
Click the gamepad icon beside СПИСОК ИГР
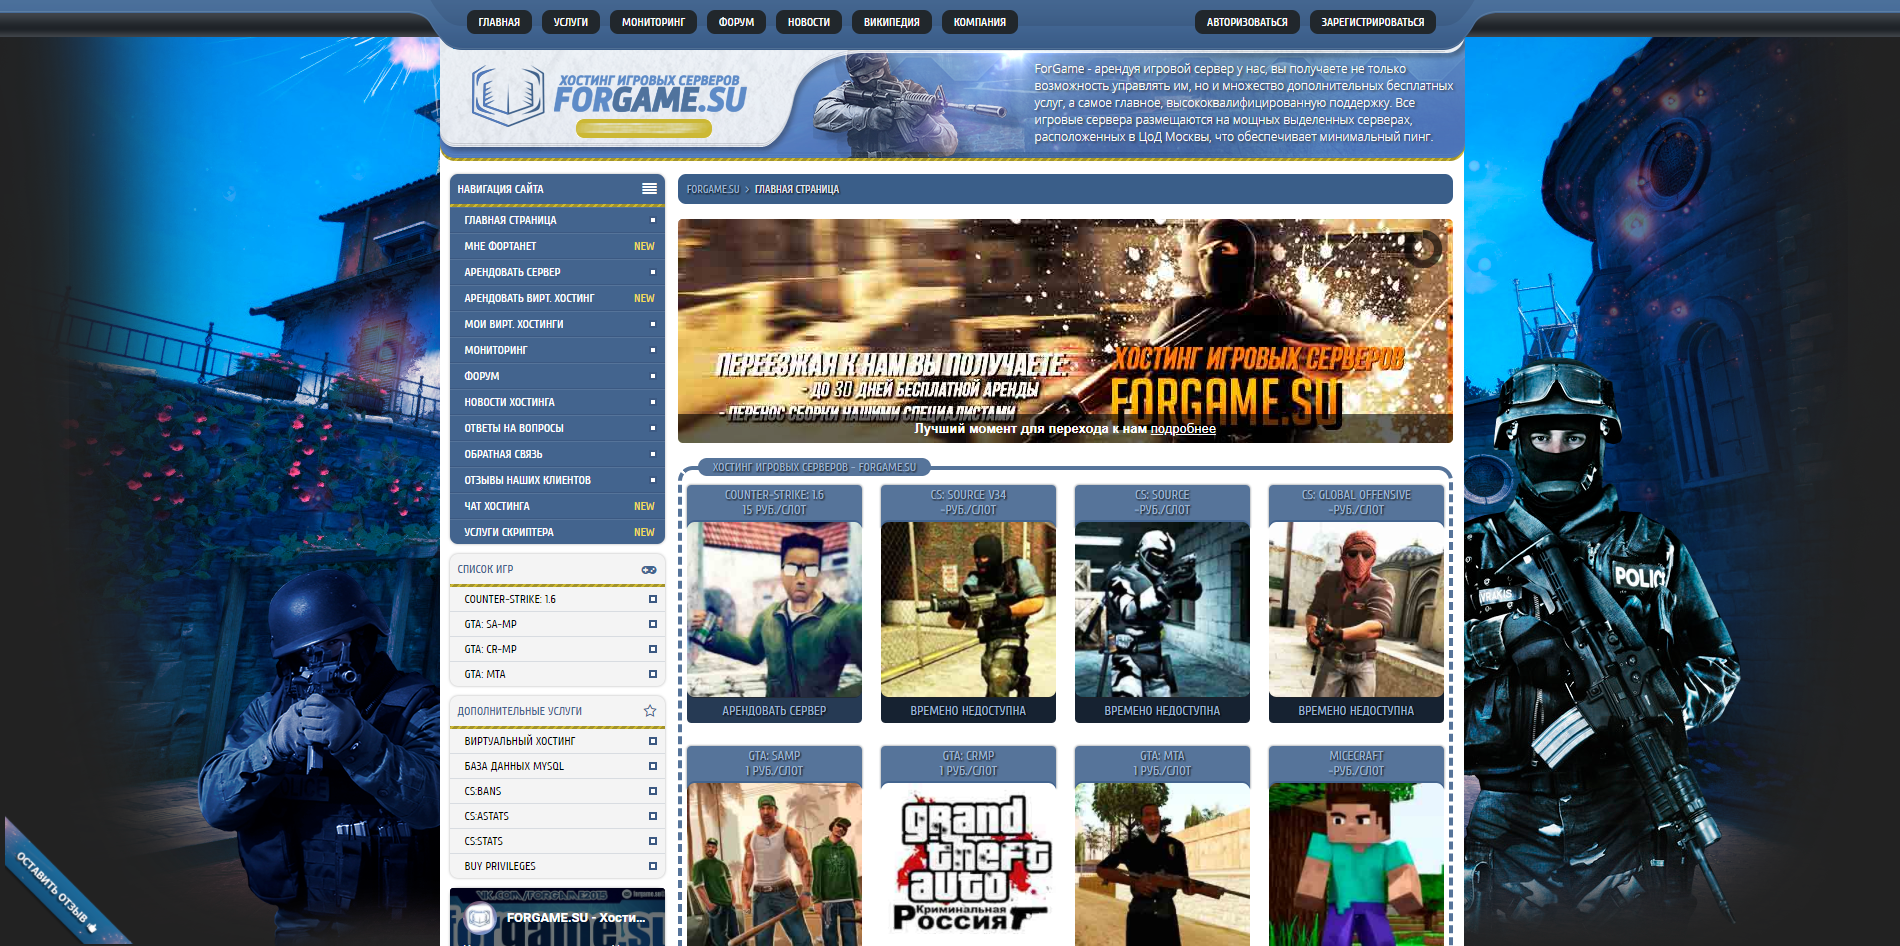point(649,570)
